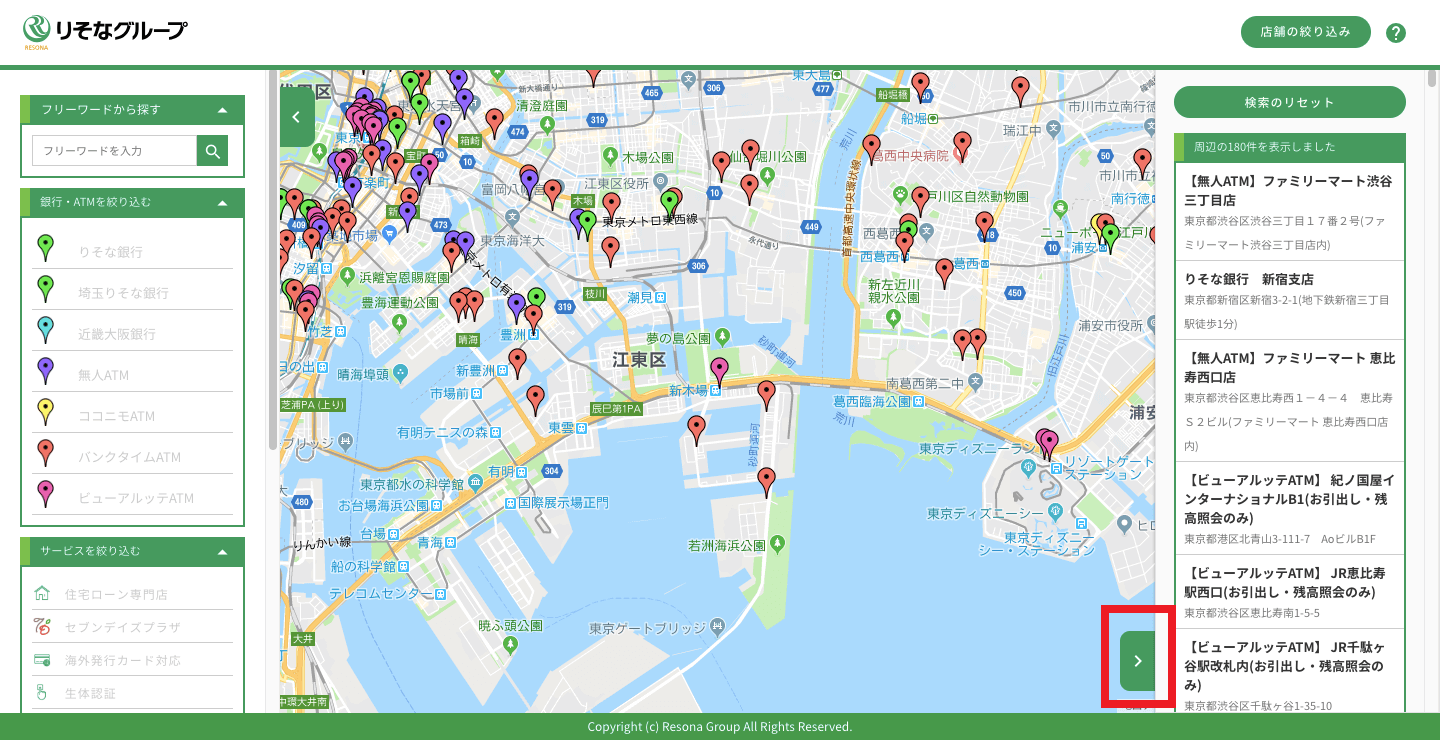Click the 埼玉りそな銀行 pin icon
1440x740 pixels.
pos(45,288)
